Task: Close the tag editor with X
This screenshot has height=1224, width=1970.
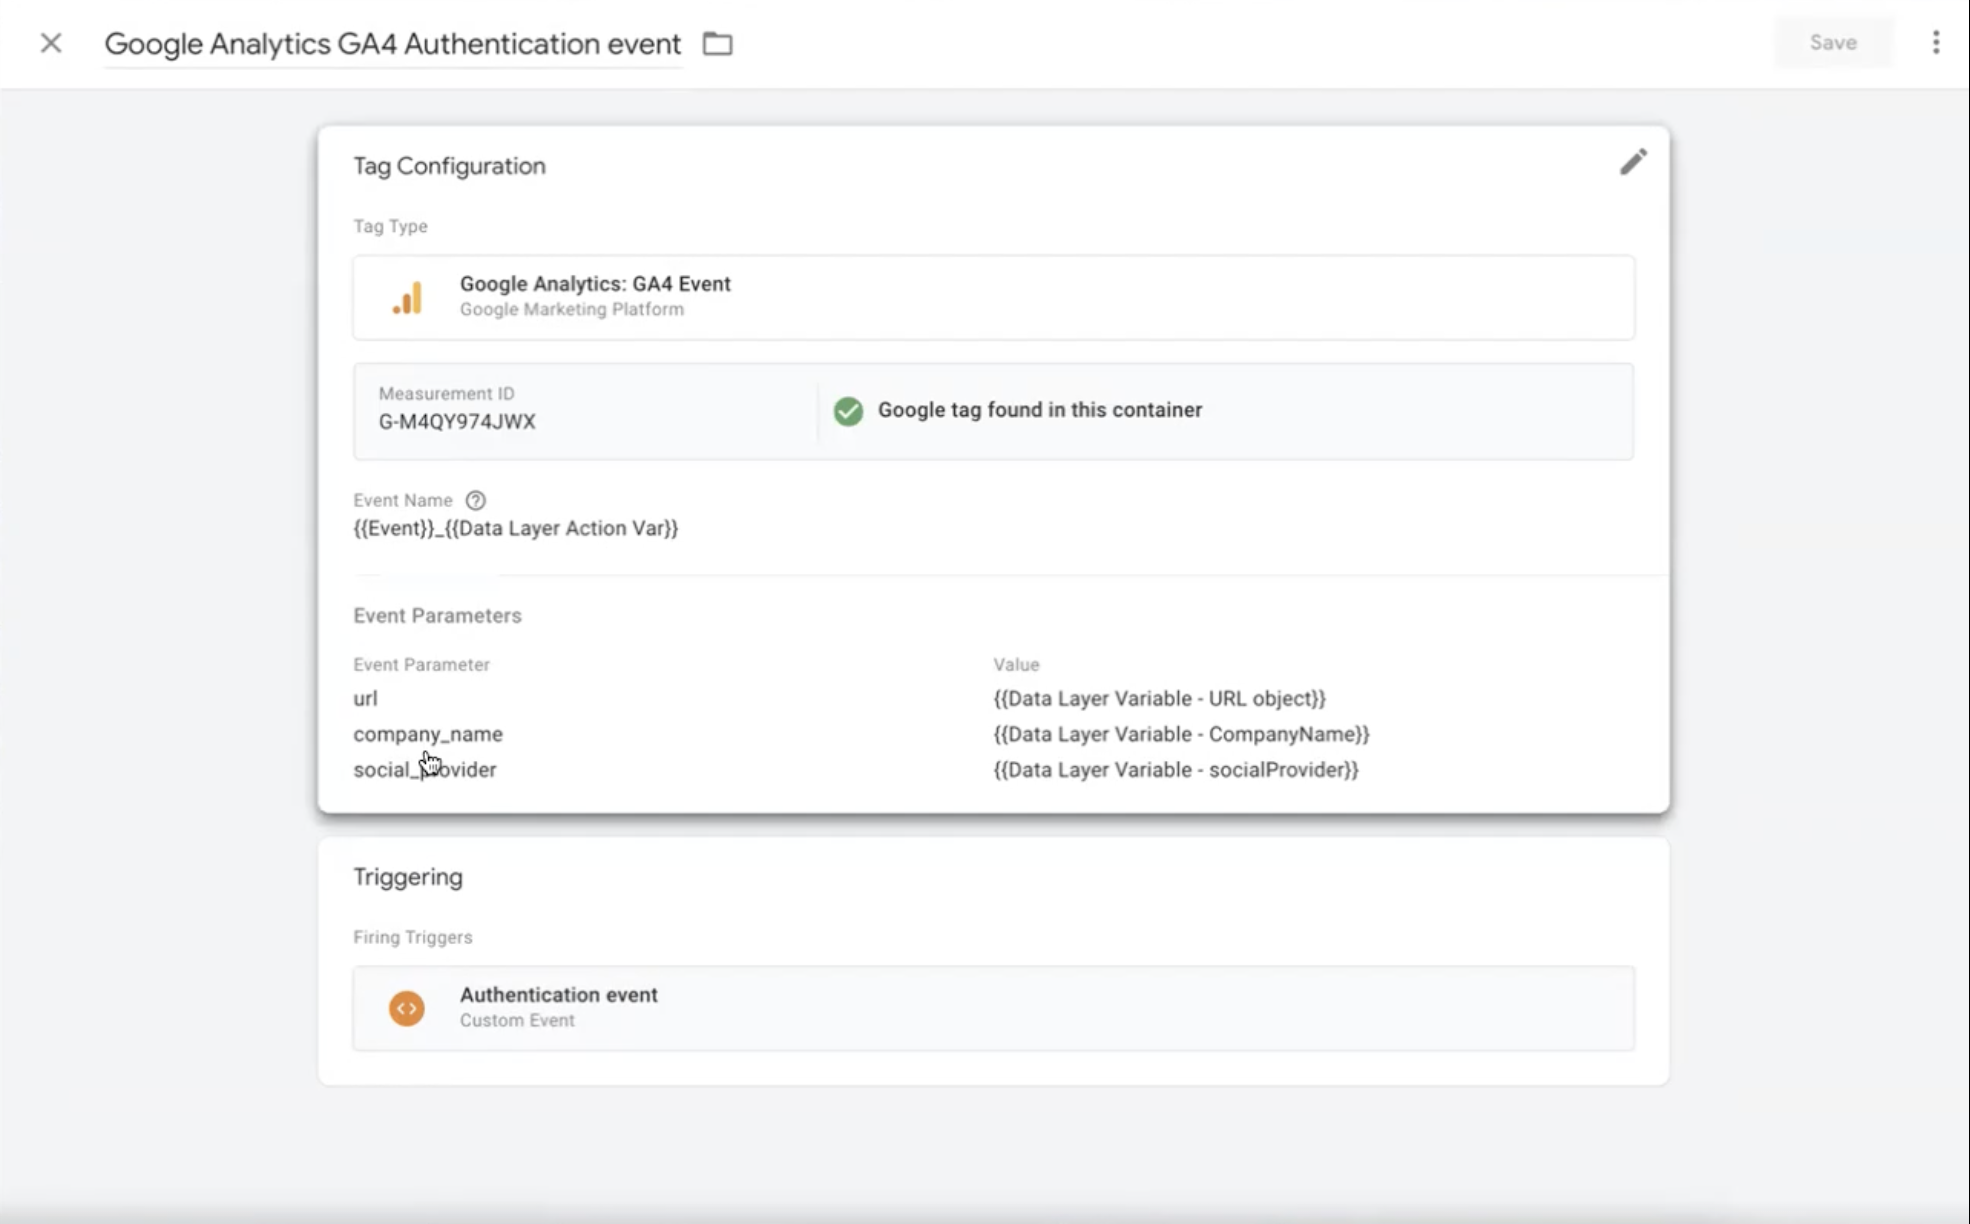Action: click(x=51, y=43)
